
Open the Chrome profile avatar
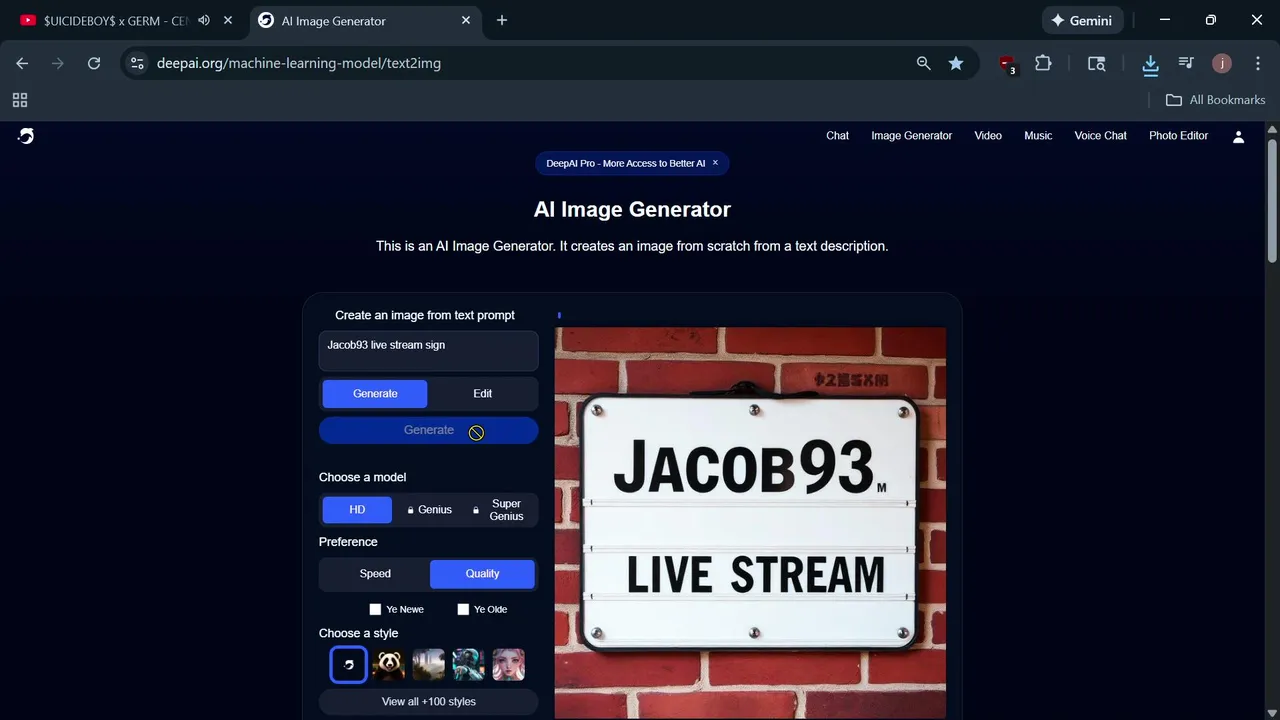click(x=1222, y=63)
